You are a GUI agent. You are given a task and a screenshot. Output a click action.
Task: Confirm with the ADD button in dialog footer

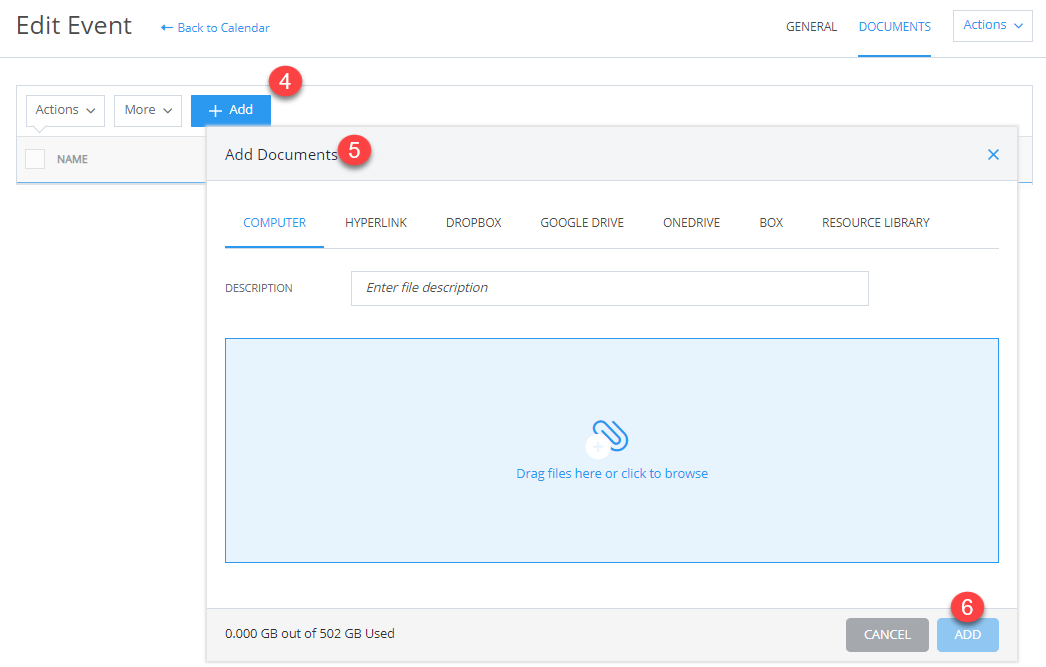[x=967, y=634]
